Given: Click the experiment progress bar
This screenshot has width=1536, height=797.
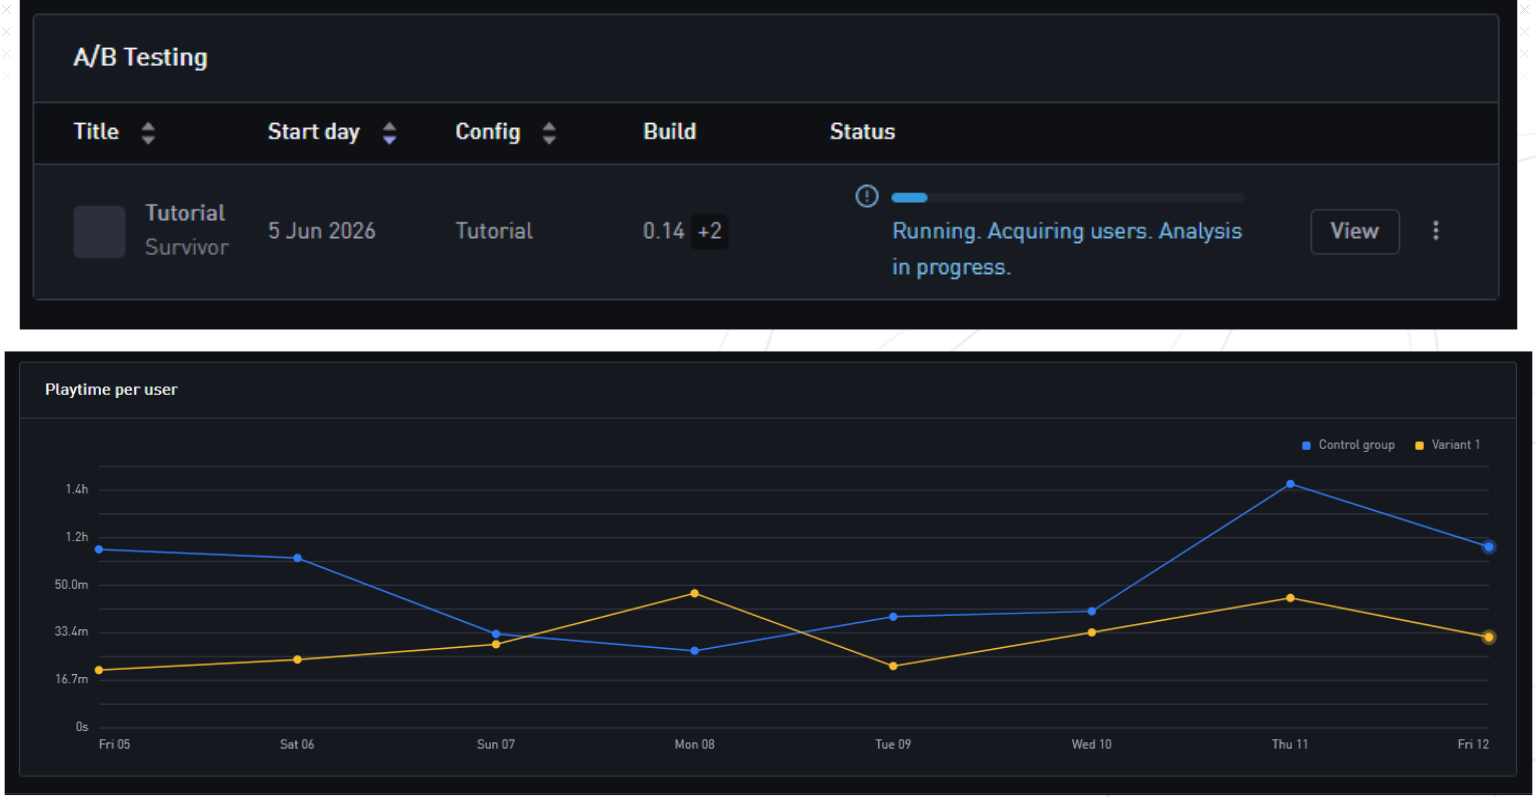Looking at the screenshot, I should click(1068, 198).
